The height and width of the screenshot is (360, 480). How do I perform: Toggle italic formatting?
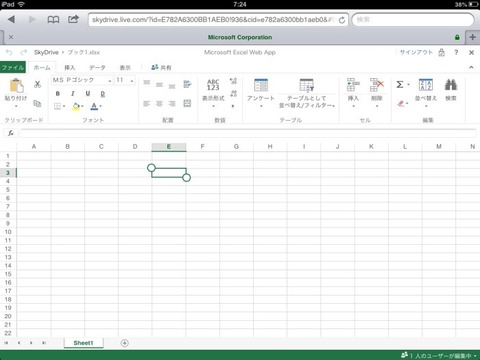coord(73,94)
